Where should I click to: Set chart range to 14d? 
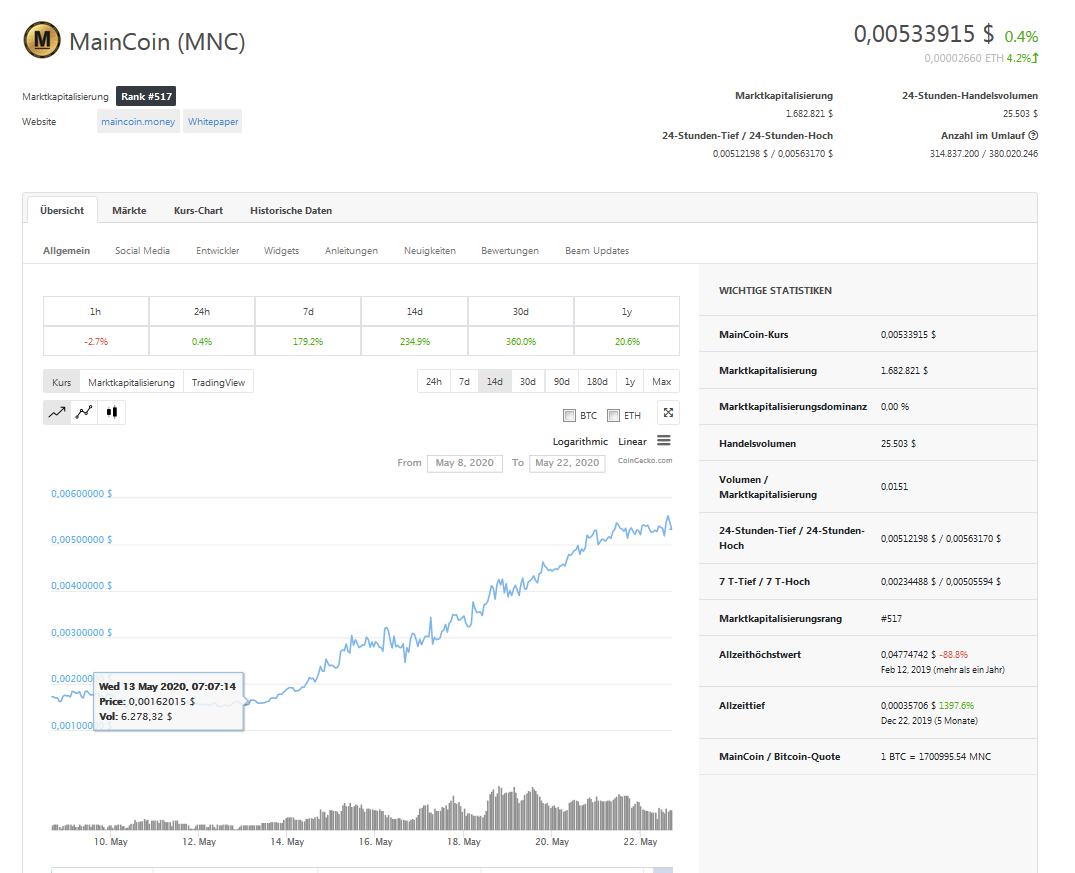point(494,381)
